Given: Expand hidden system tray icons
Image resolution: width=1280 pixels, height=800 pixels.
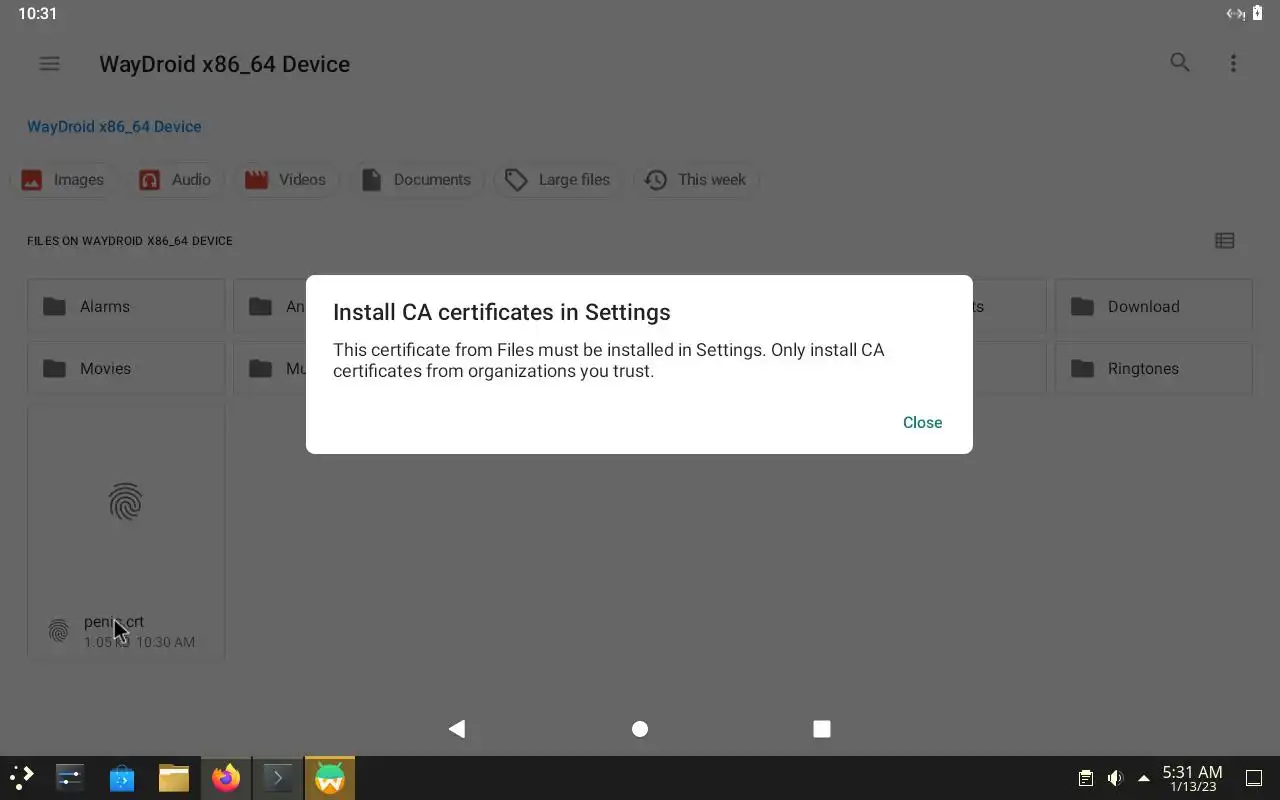Looking at the screenshot, I should (x=1144, y=778).
